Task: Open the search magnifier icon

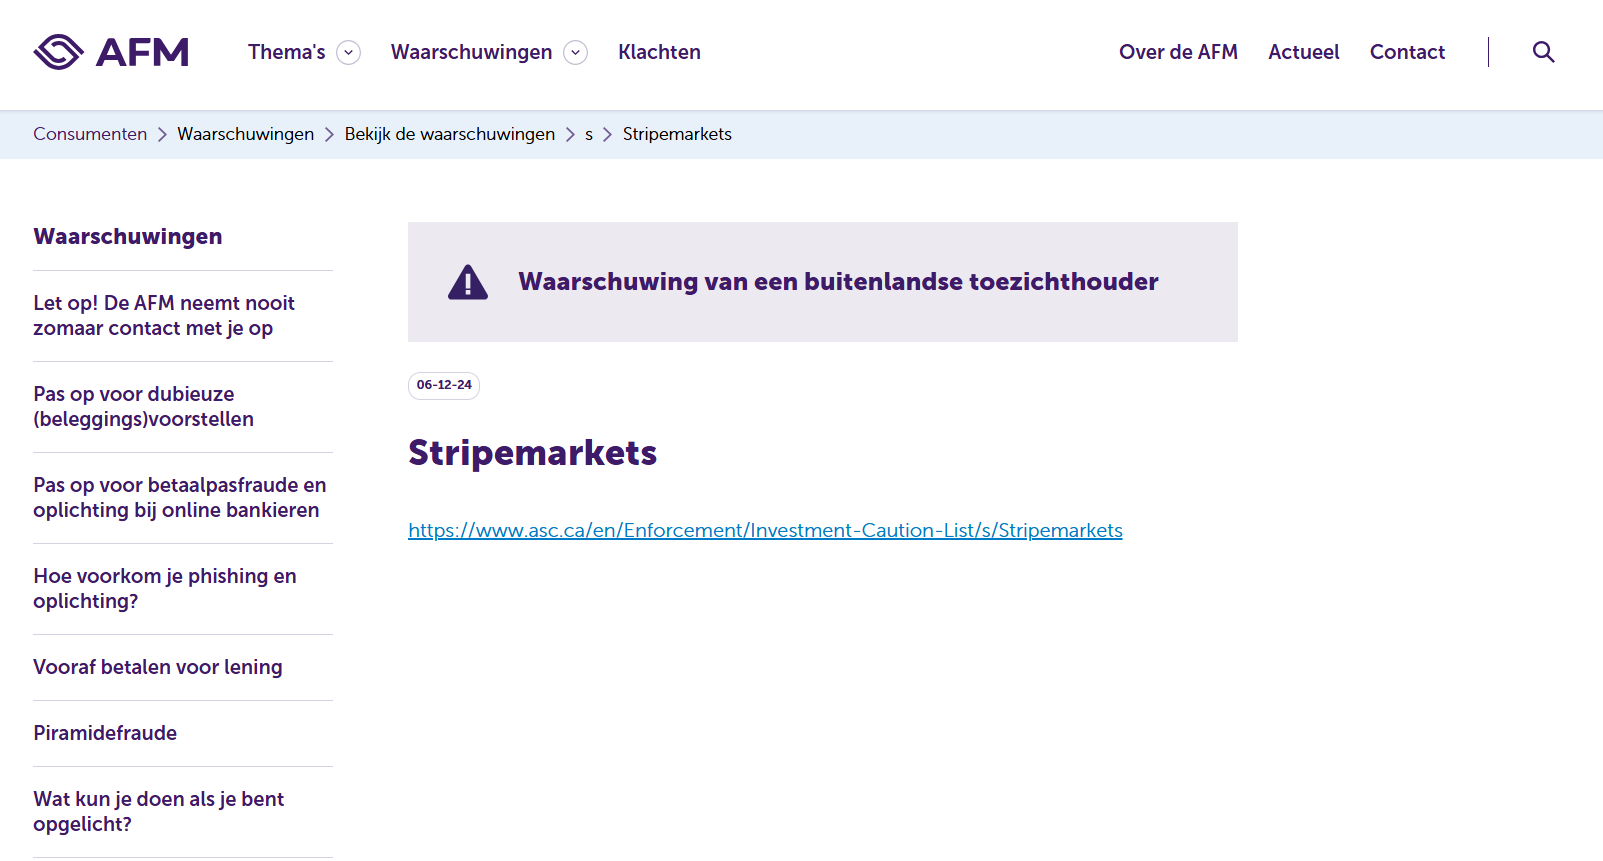Action: [x=1543, y=52]
